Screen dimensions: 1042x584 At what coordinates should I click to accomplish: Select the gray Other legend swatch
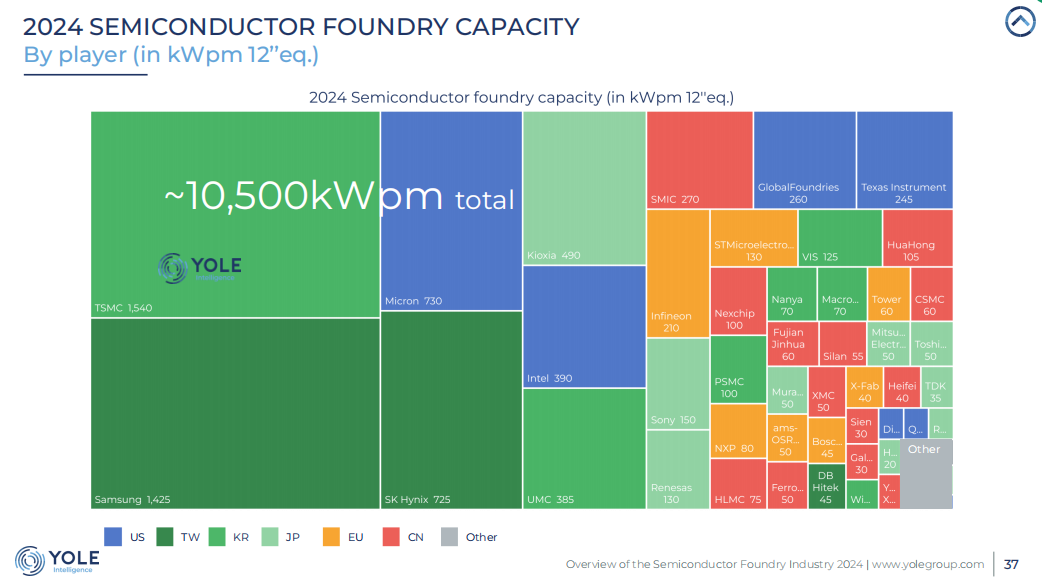(x=450, y=537)
